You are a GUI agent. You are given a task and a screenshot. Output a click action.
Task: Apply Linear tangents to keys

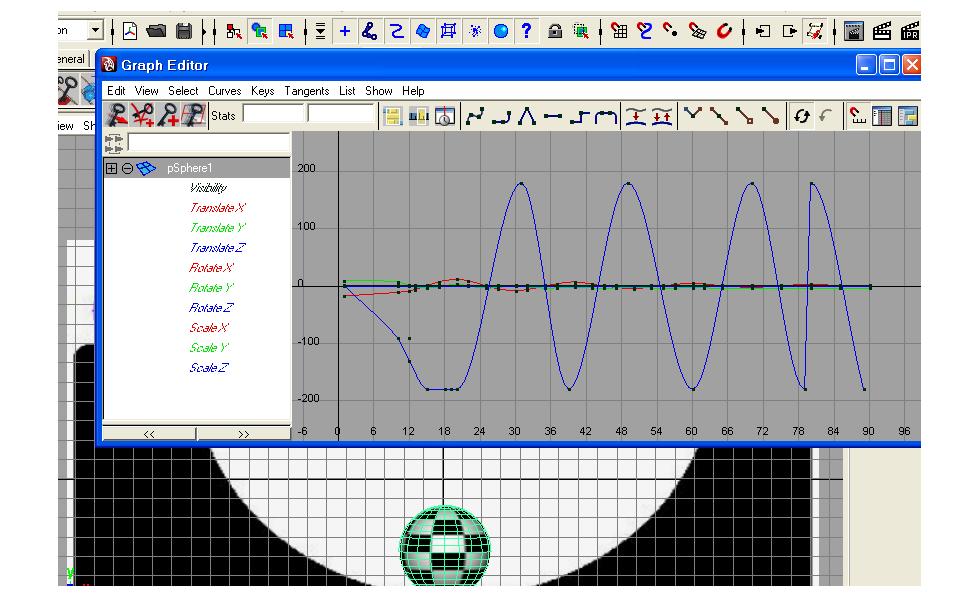tap(527, 116)
